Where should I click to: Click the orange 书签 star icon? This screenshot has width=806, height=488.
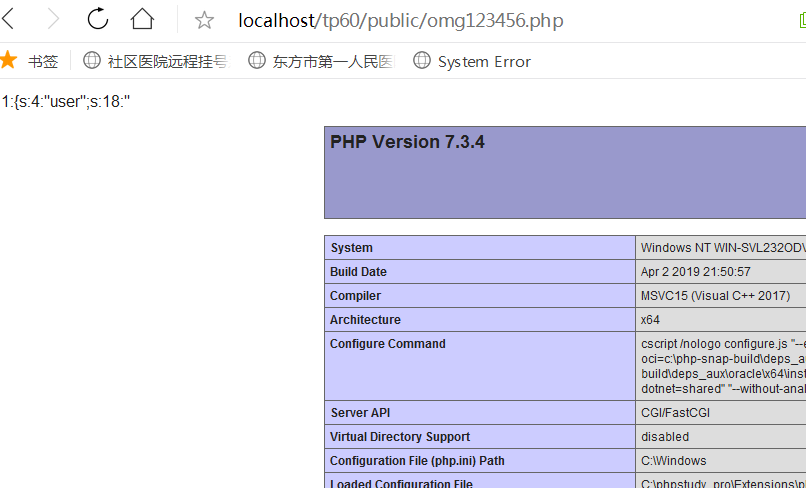(9, 61)
